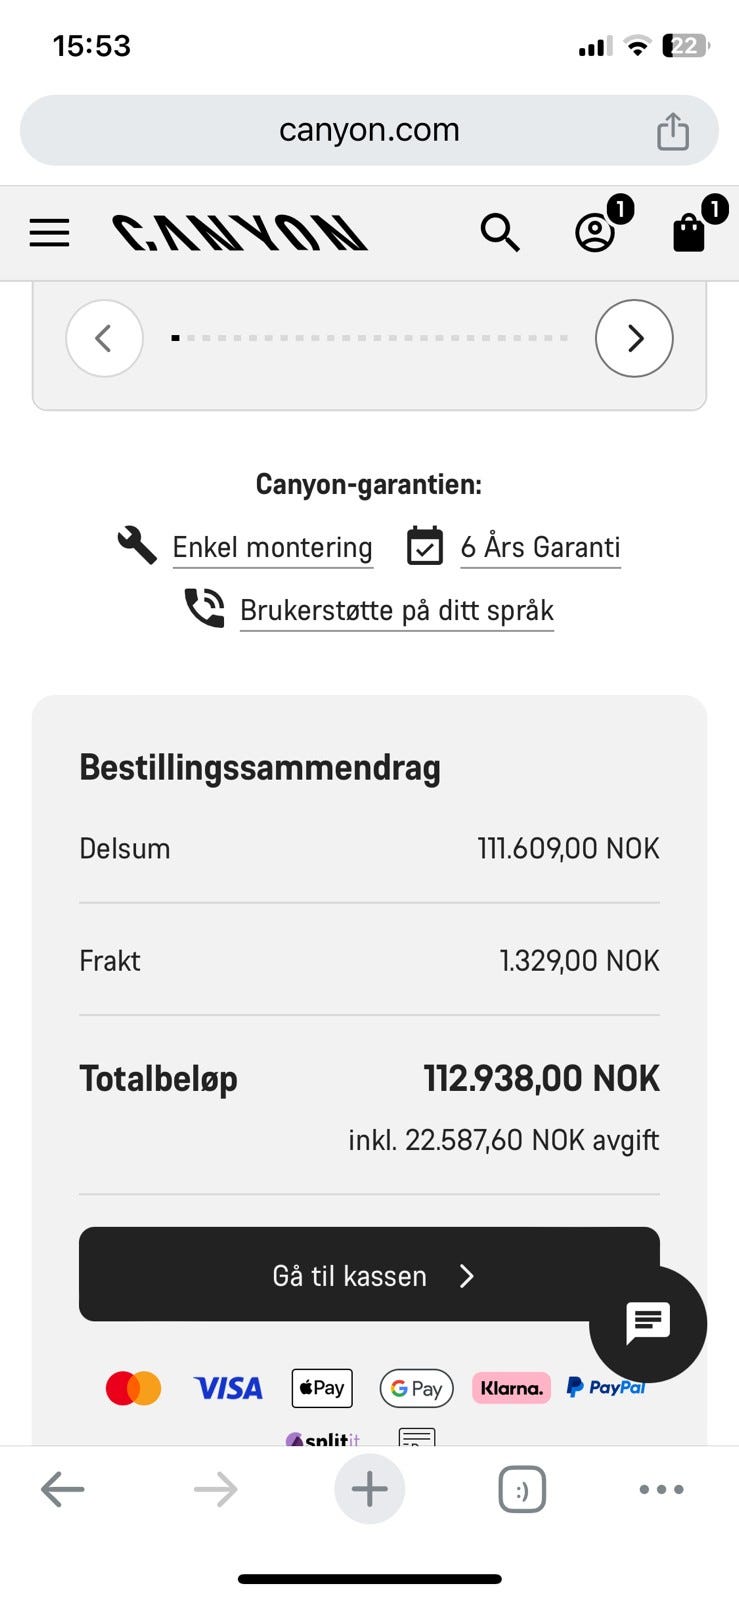The image size is (739, 1600).
Task: Click the Canyon logo
Action: tap(240, 232)
